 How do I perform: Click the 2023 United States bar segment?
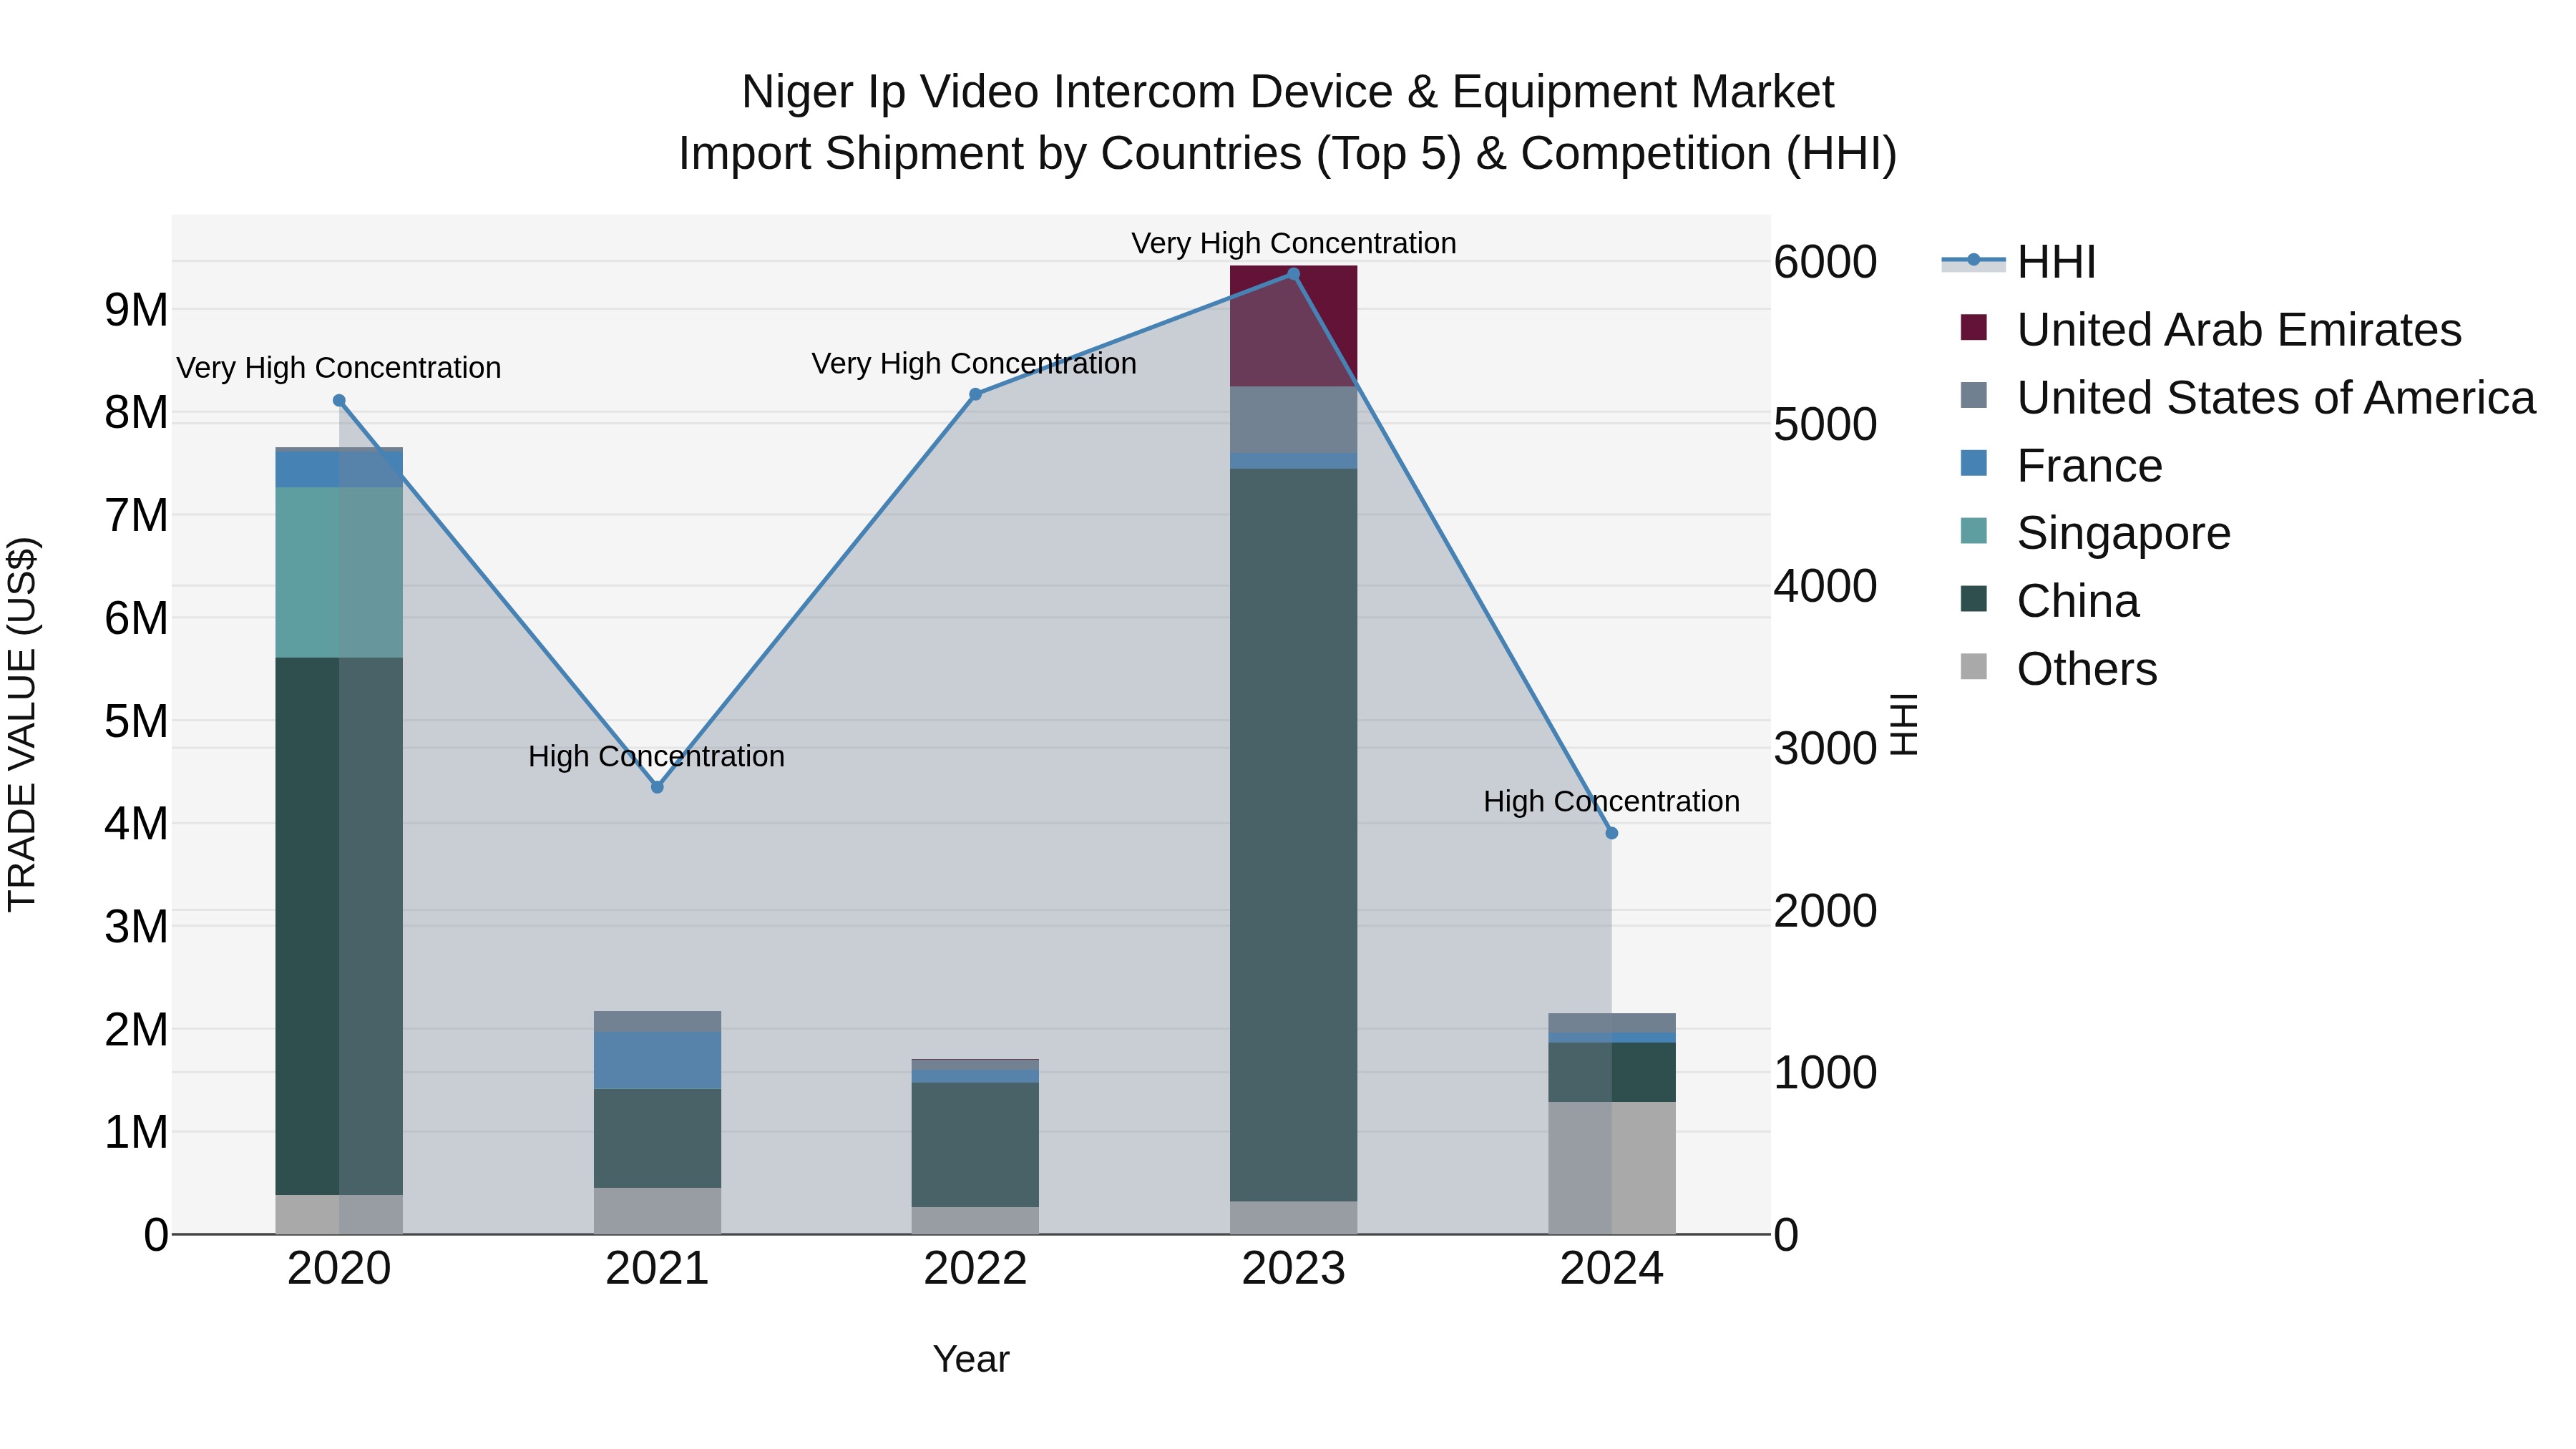pos(1293,419)
